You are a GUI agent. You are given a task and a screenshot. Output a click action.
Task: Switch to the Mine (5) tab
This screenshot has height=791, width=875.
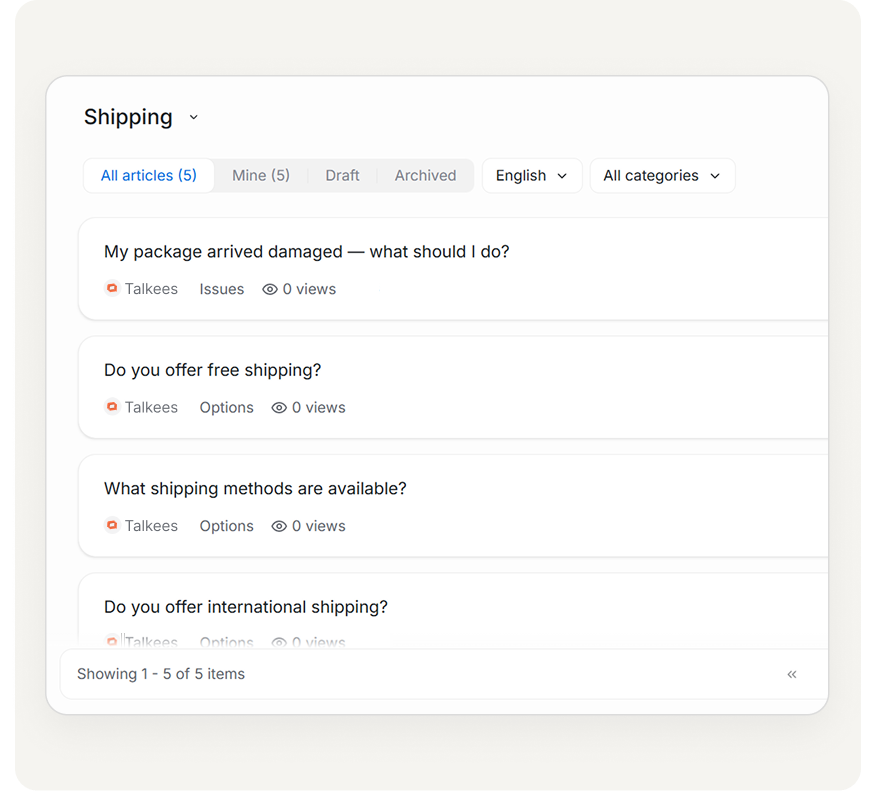[261, 176]
